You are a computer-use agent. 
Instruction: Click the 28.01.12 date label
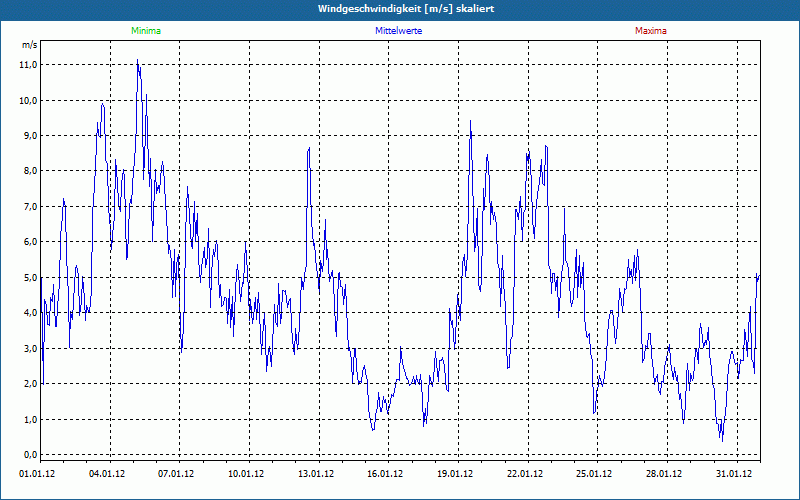[664, 474]
